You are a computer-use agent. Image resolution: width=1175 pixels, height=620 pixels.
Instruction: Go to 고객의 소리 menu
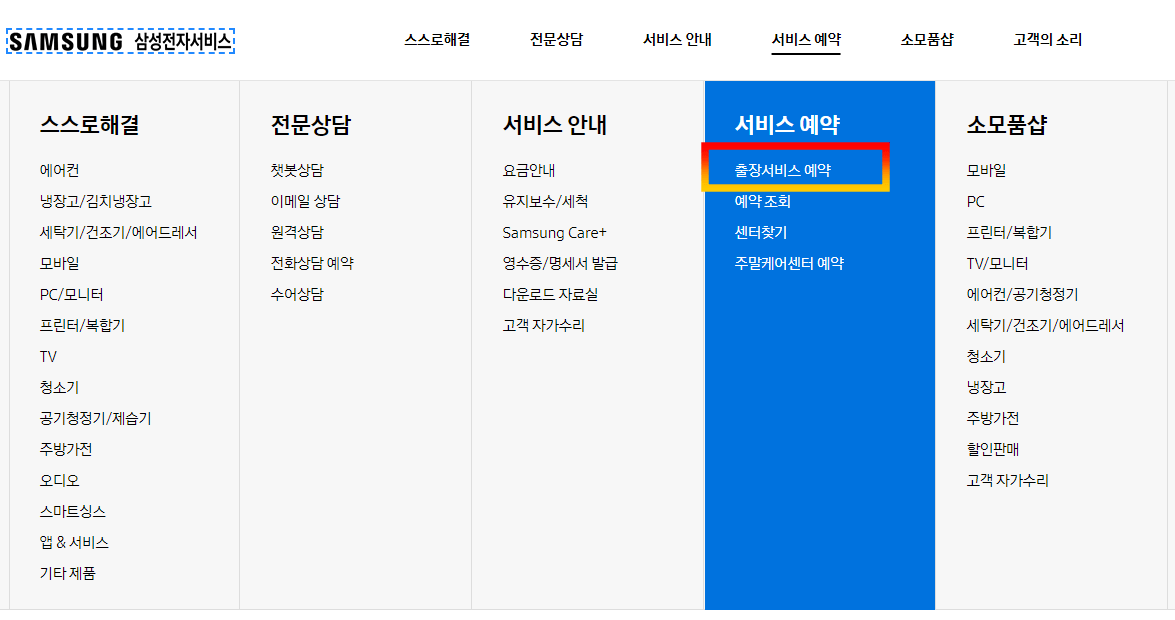click(x=1048, y=40)
